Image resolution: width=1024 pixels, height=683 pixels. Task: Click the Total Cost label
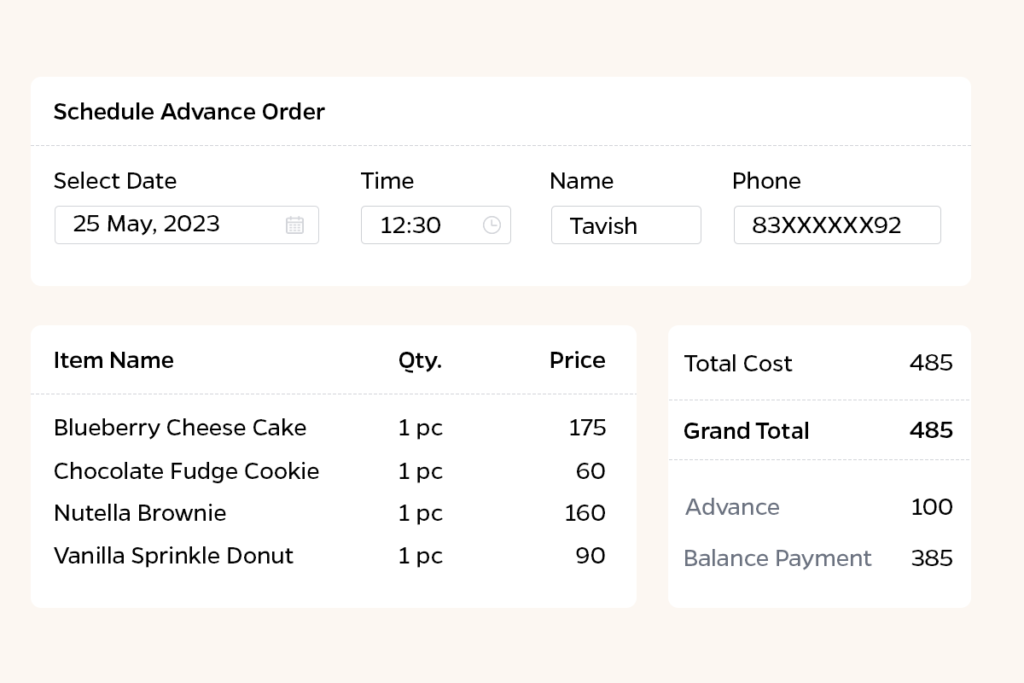point(737,364)
